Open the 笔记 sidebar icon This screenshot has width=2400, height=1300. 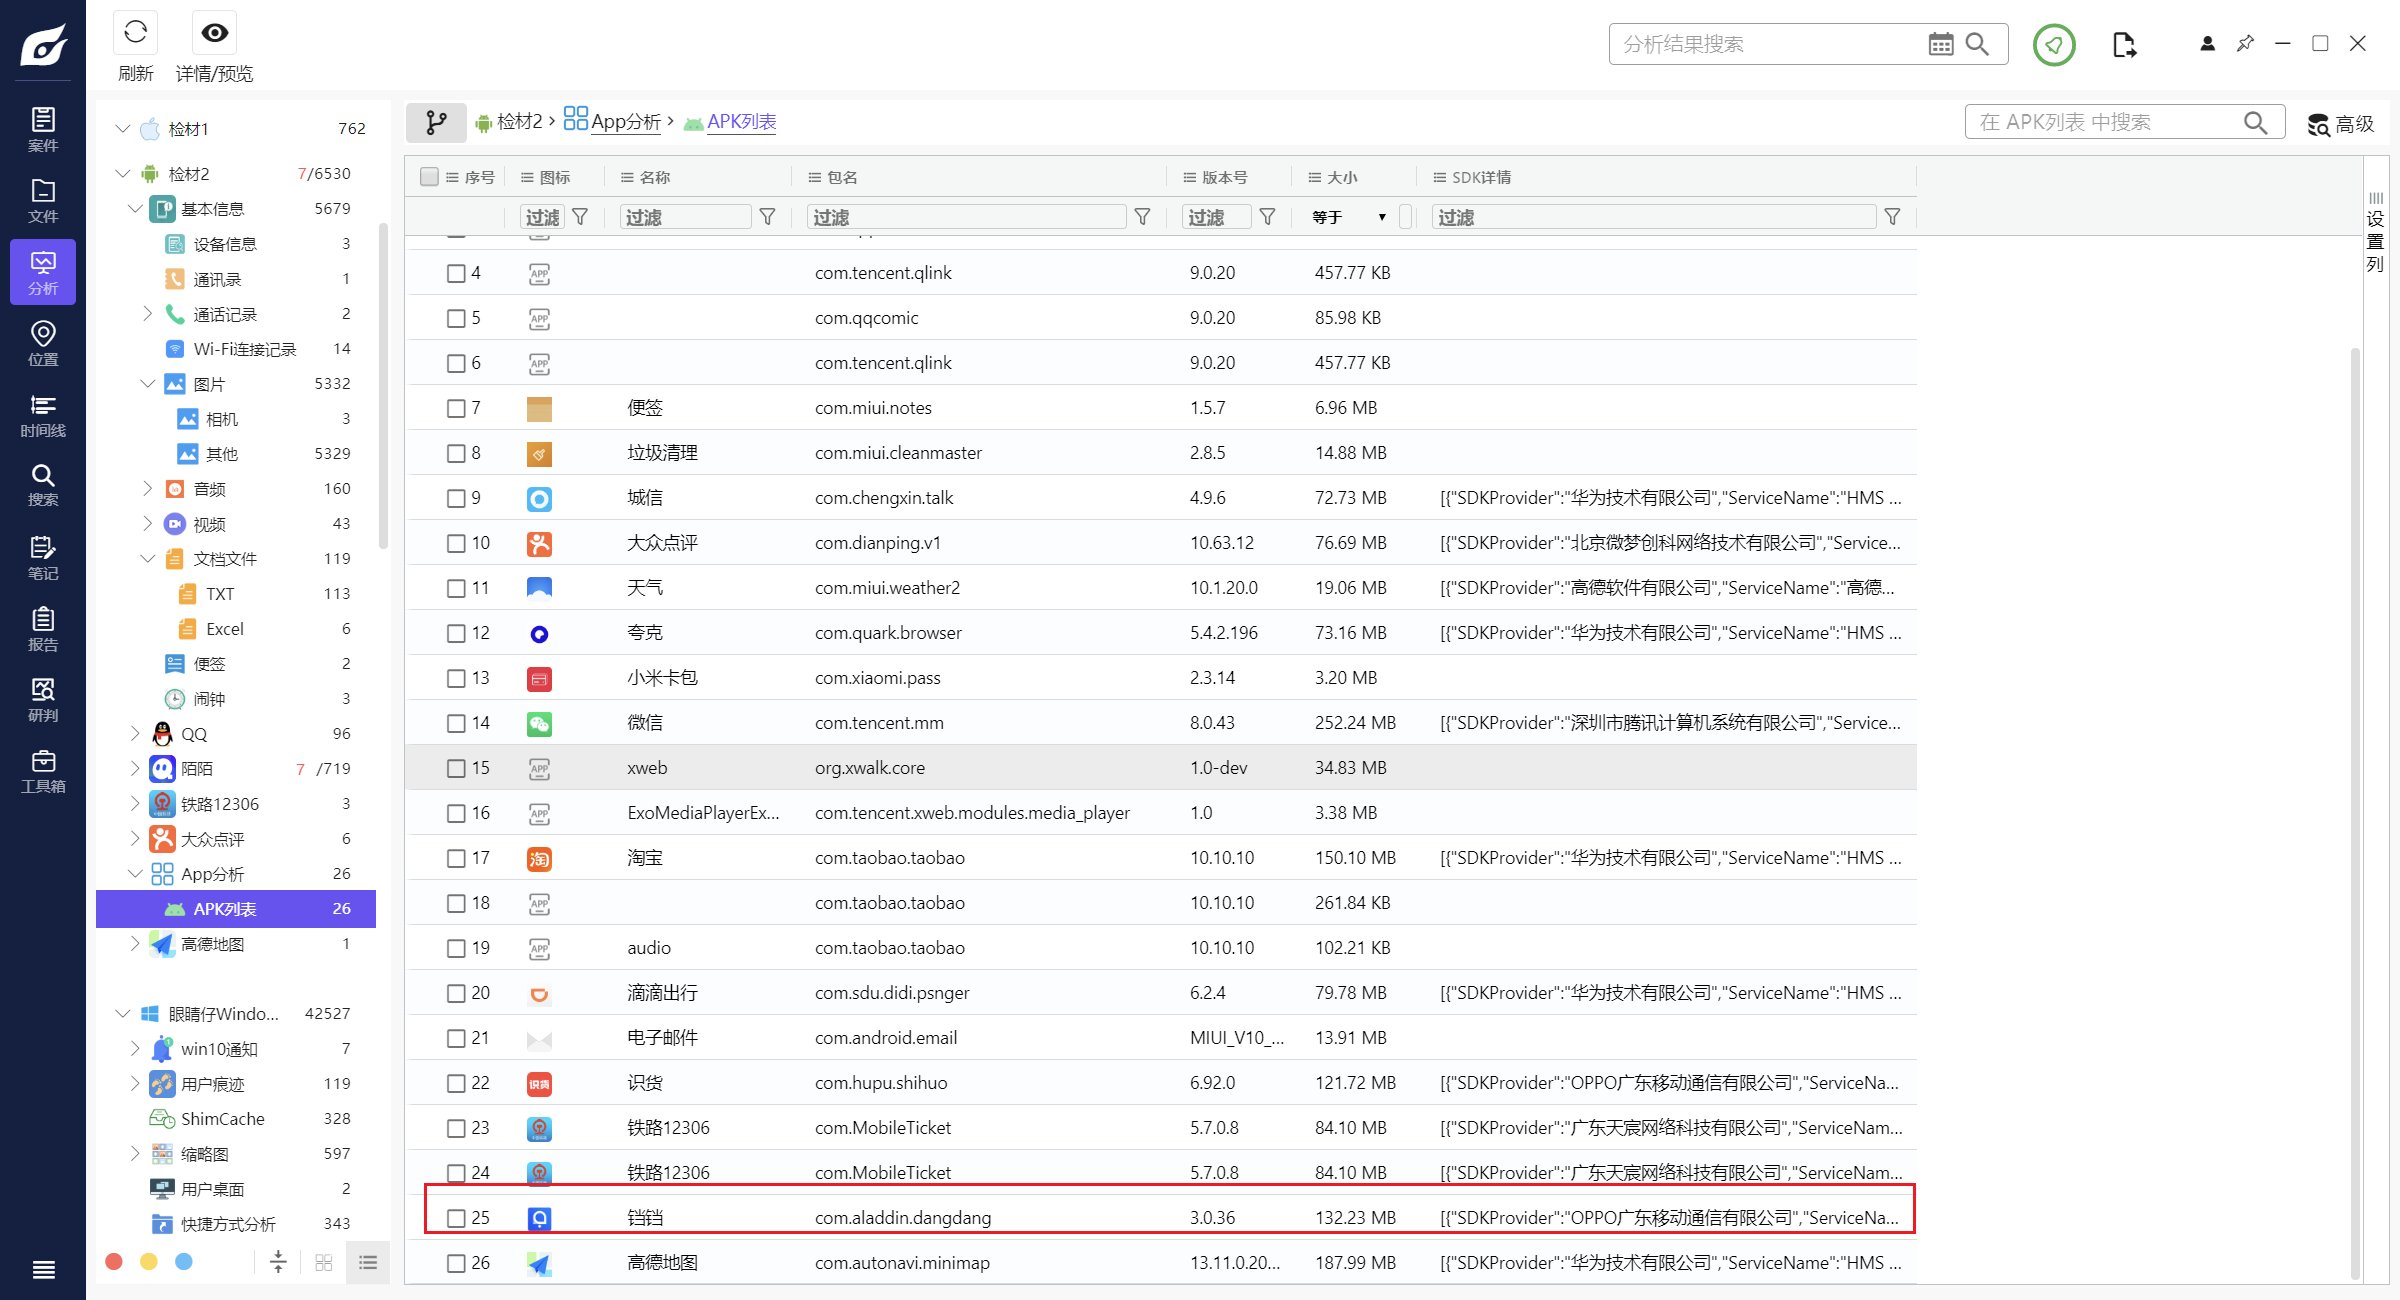coord(43,557)
